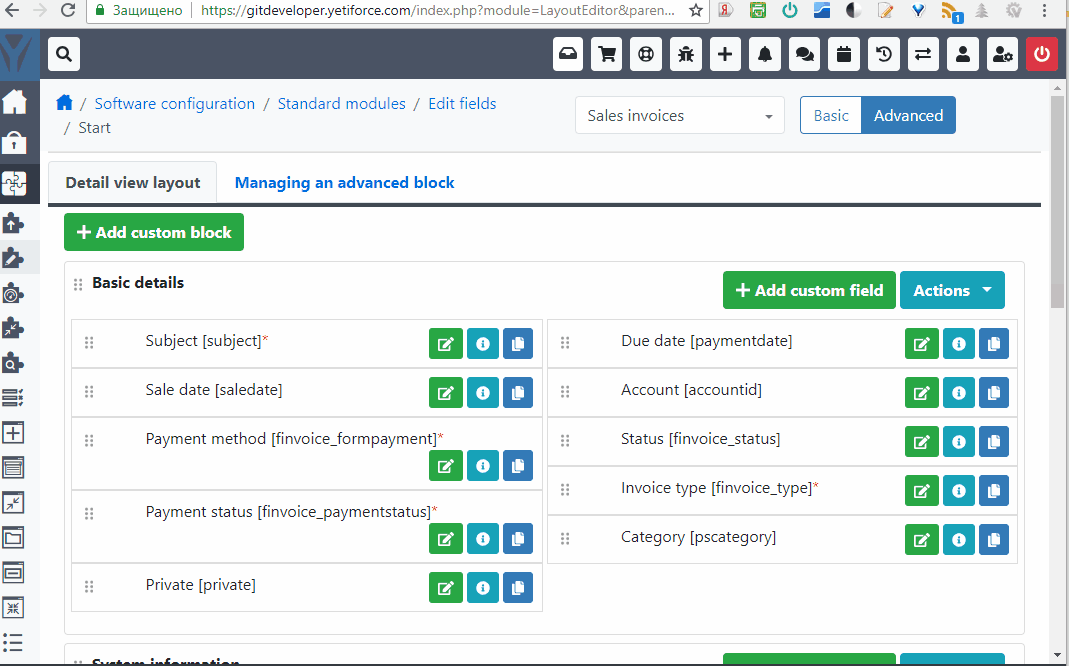Open the calendar icon in header
Image resolution: width=1069 pixels, height=666 pixels.
click(x=844, y=54)
